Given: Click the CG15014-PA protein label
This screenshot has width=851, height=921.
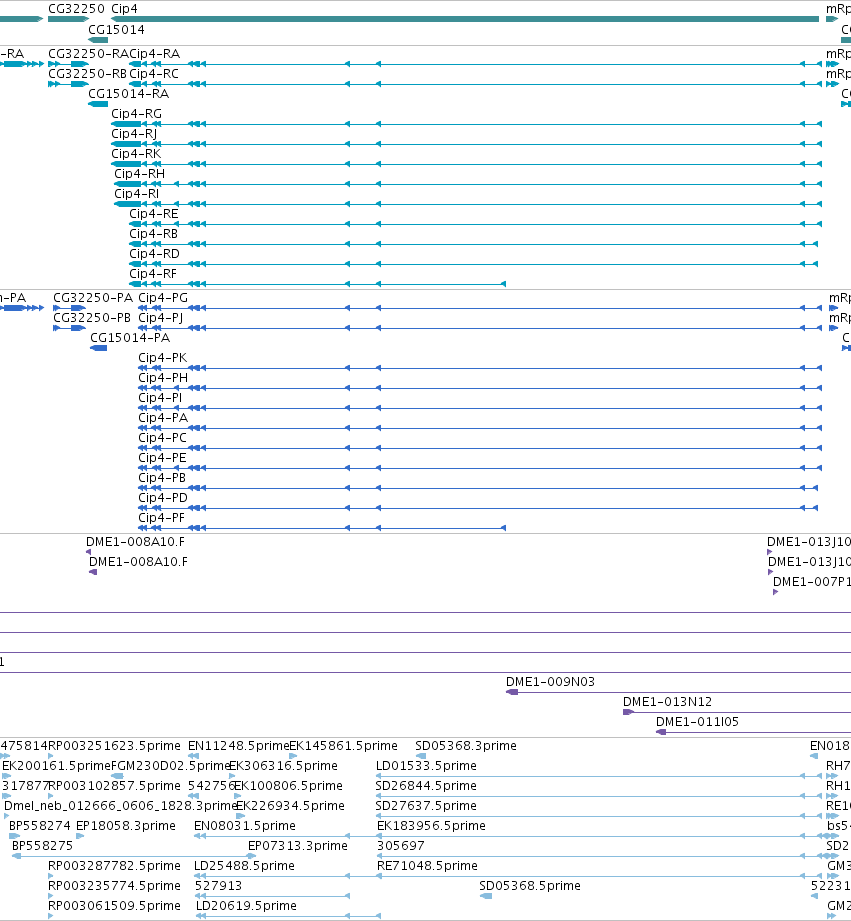Looking at the screenshot, I should 130,338.
